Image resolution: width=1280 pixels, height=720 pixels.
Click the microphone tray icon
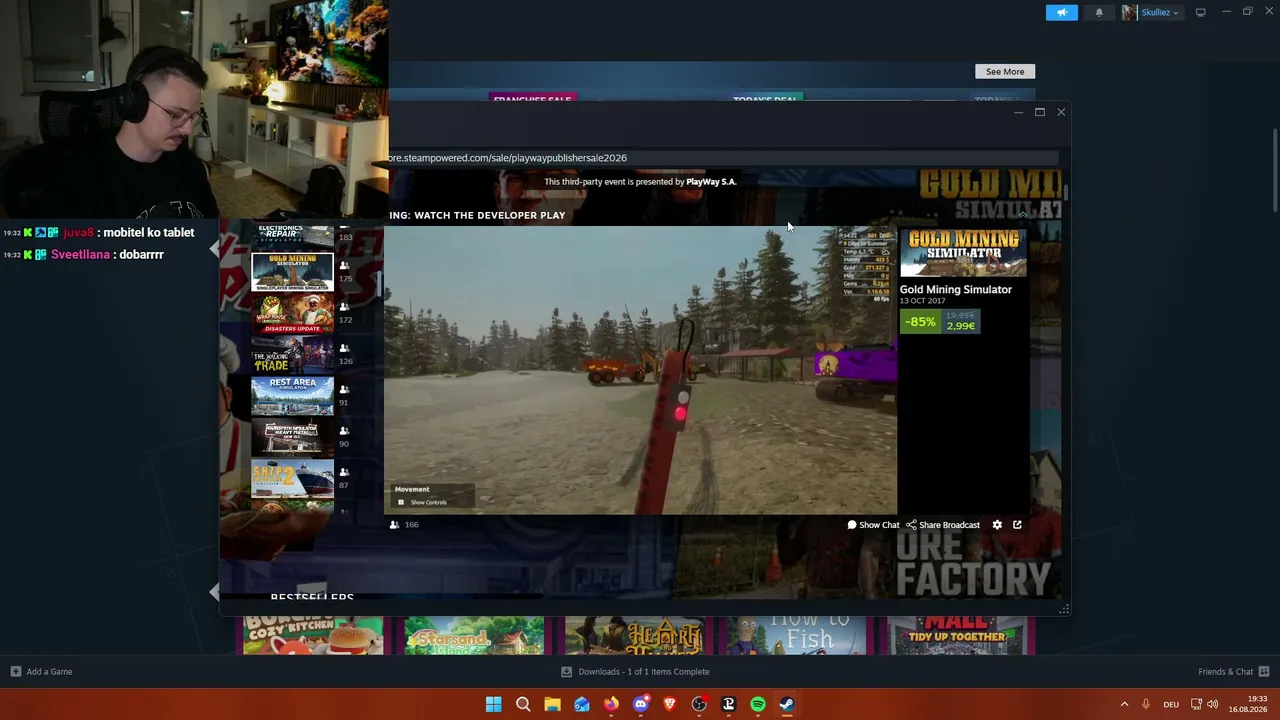coord(1146,705)
